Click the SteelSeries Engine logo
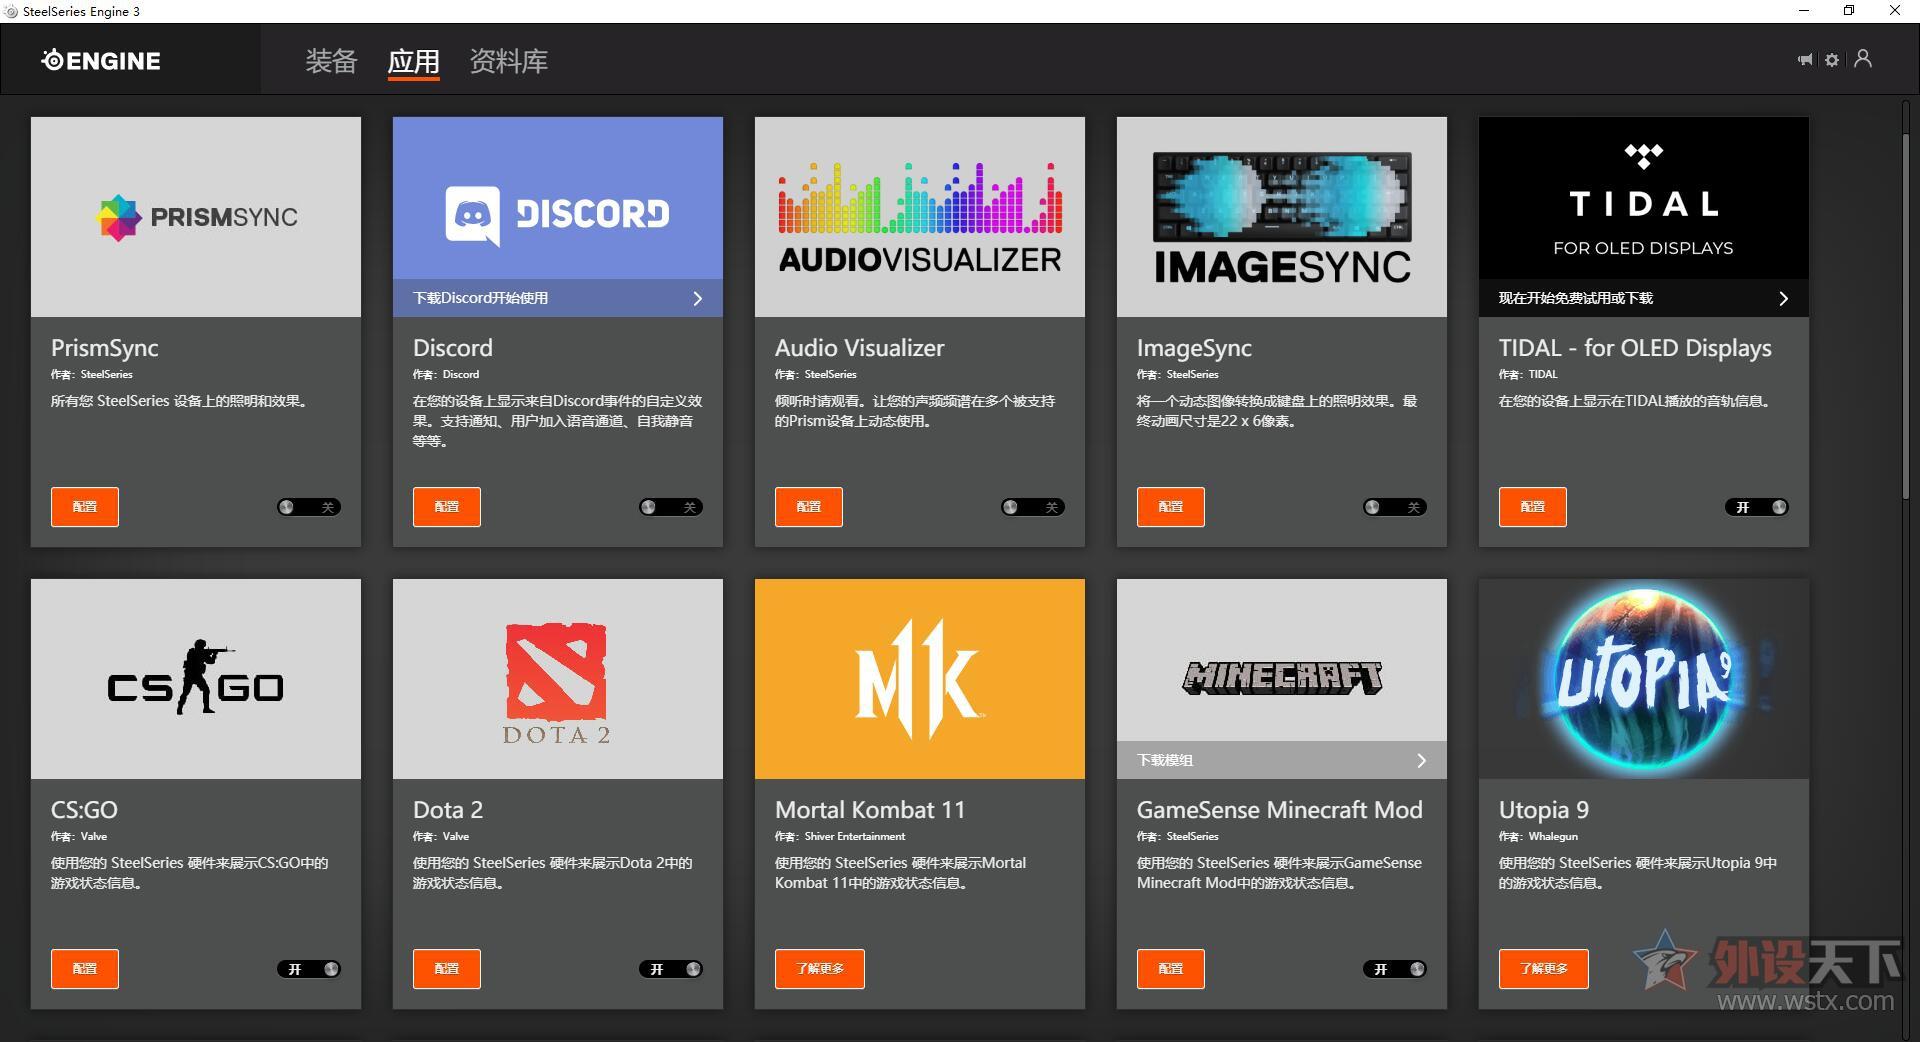The width and height of the screenshot is (1920, 1042). coord(101,61)
